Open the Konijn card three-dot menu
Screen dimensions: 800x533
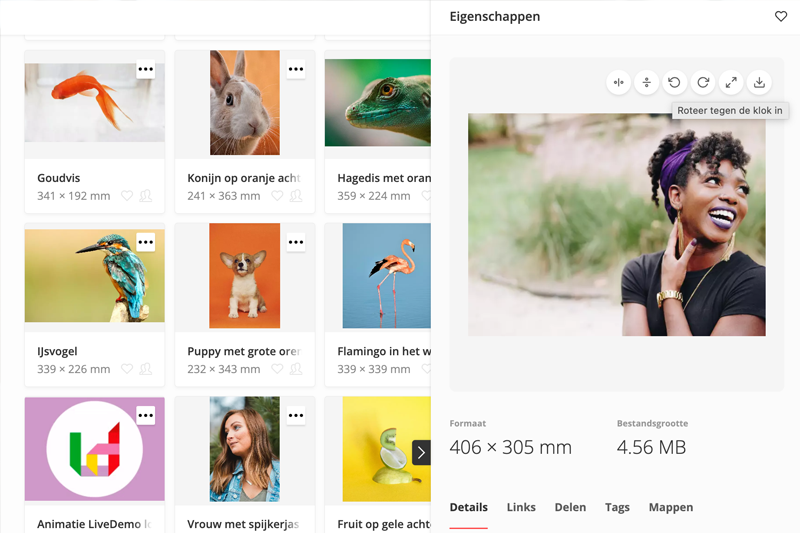(x=296, y=69)
